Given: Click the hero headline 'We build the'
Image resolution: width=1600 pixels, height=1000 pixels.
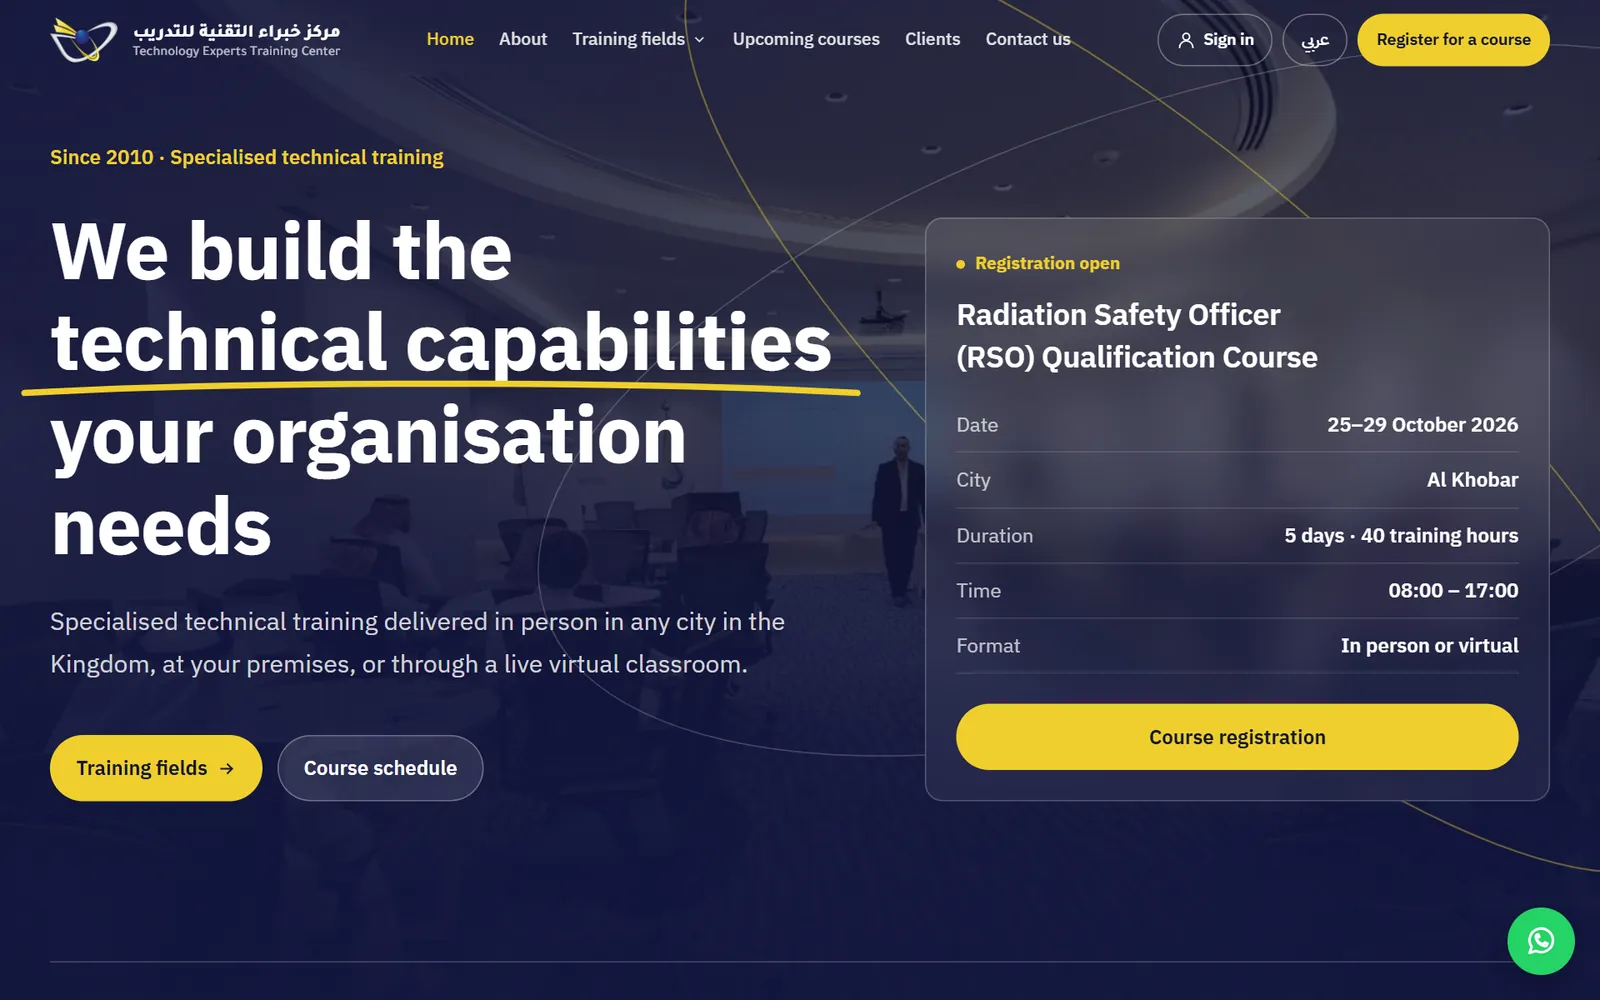Looking at the screenshot, I should (x=282, y=251).
